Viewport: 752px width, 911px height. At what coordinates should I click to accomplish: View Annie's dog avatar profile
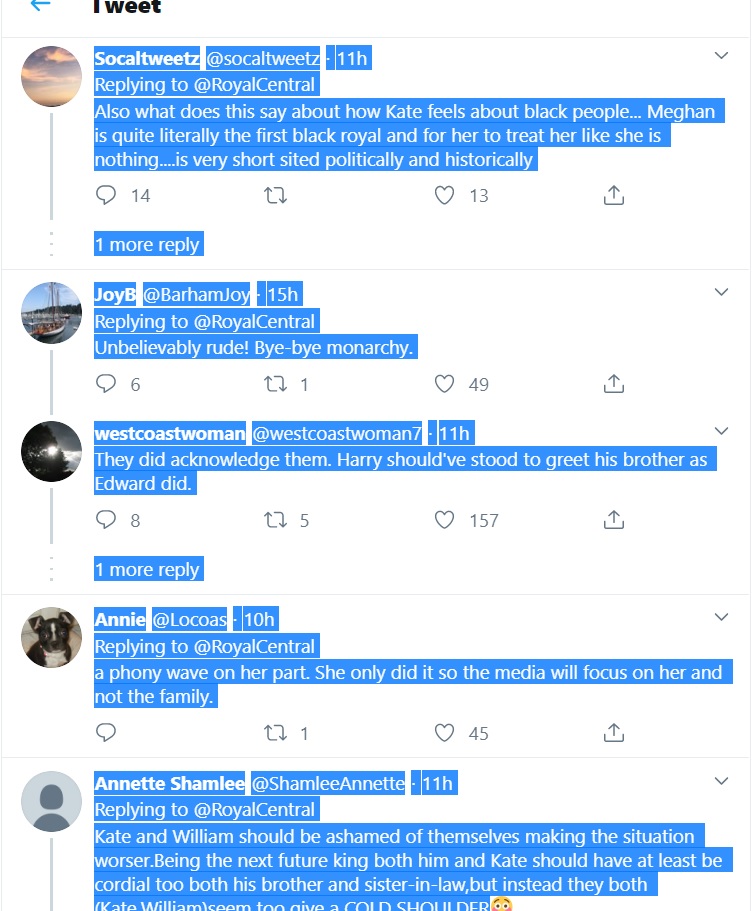click(51, 637)
